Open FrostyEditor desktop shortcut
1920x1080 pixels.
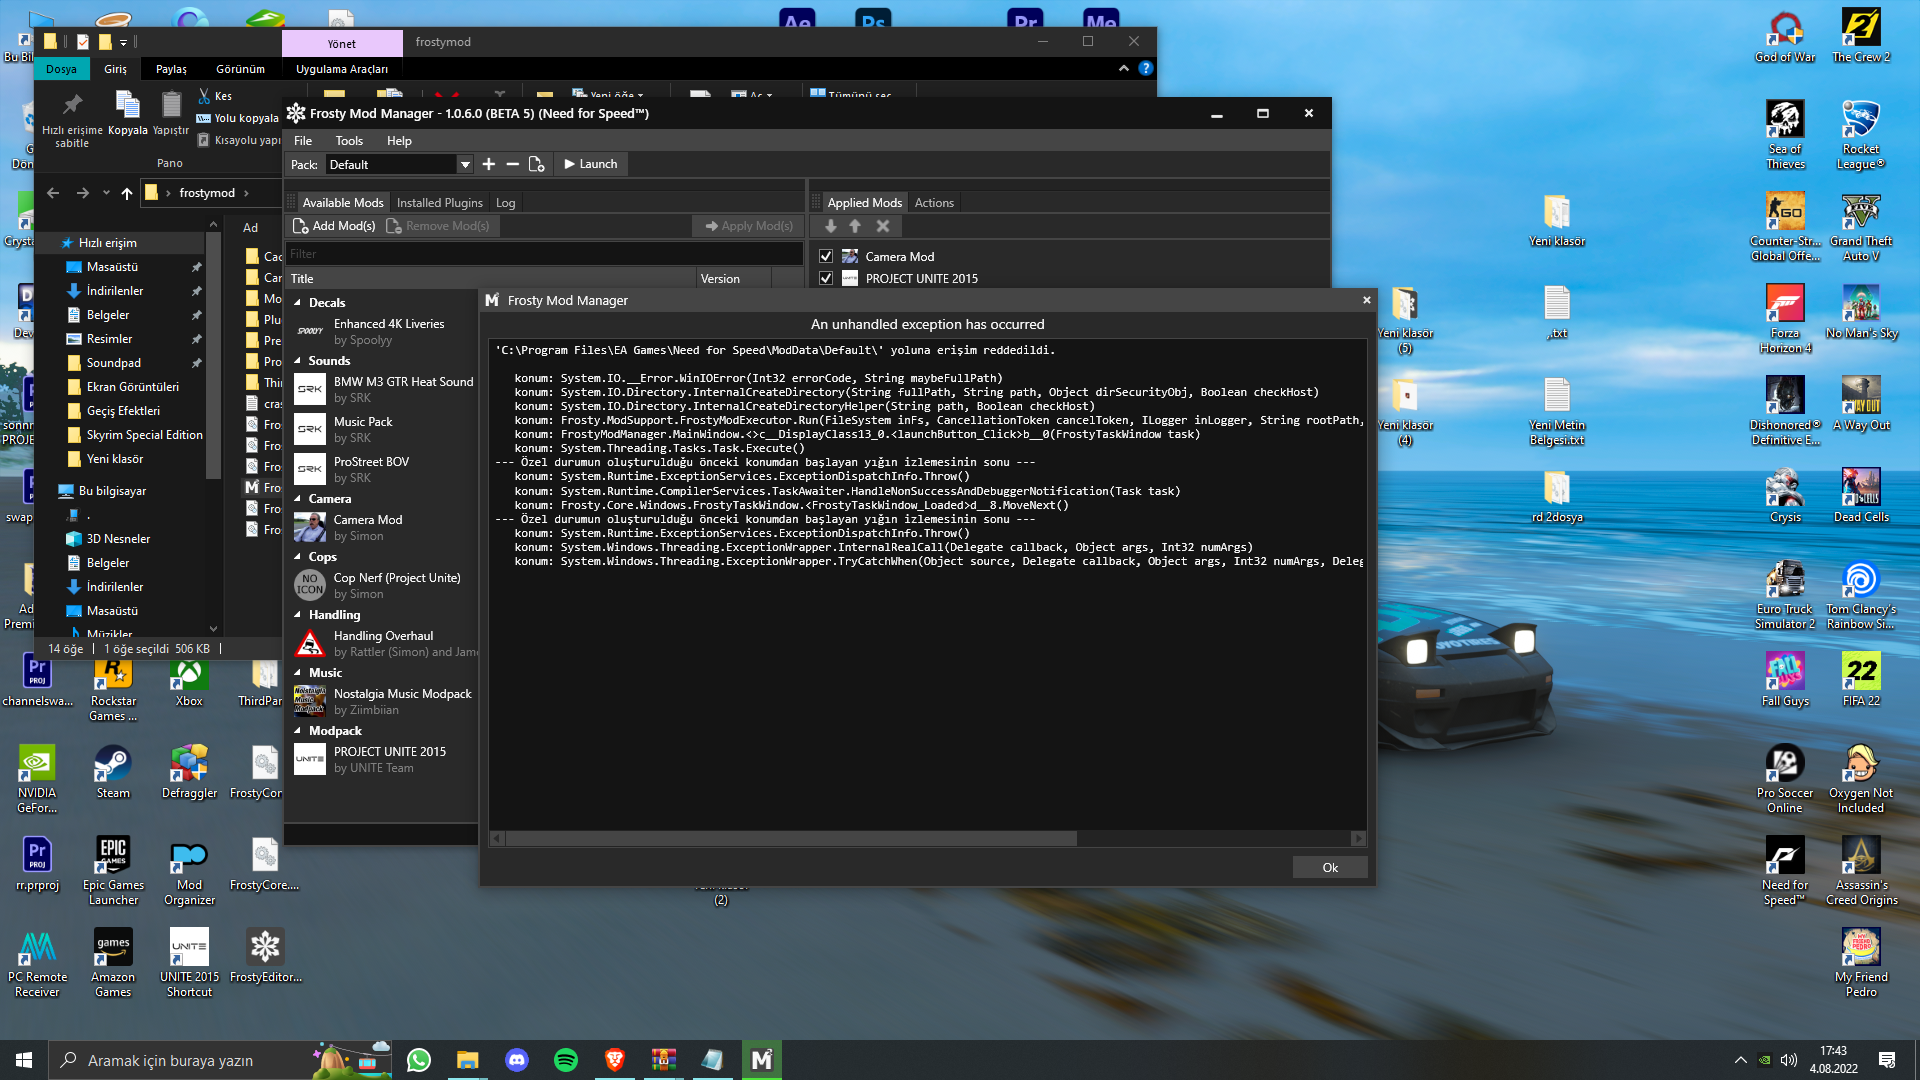(x=265, y=956)
